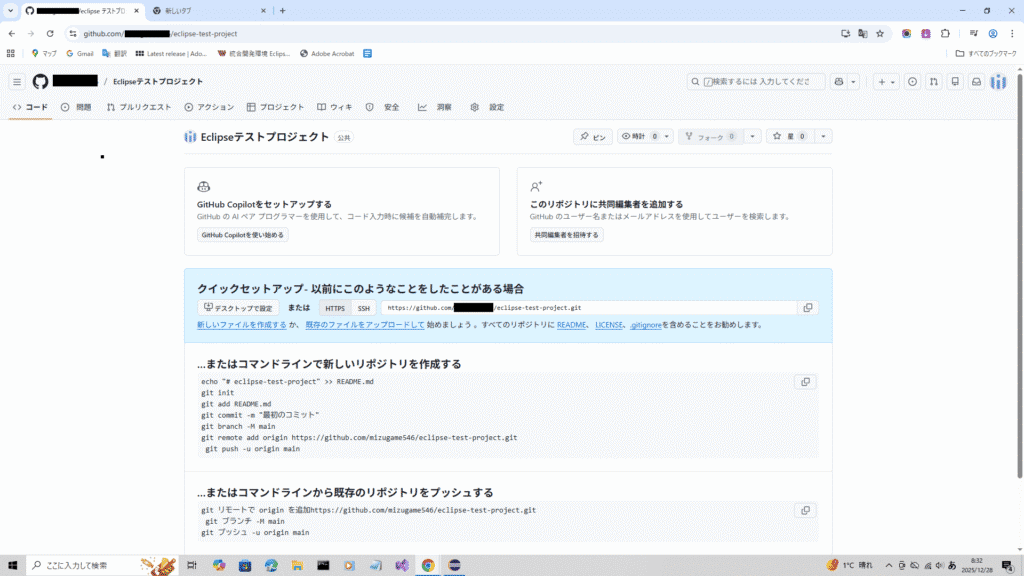Click the 新しいファイルを作成する link
The height and width of the screenshot is (576, 1024).
[241, 325]
